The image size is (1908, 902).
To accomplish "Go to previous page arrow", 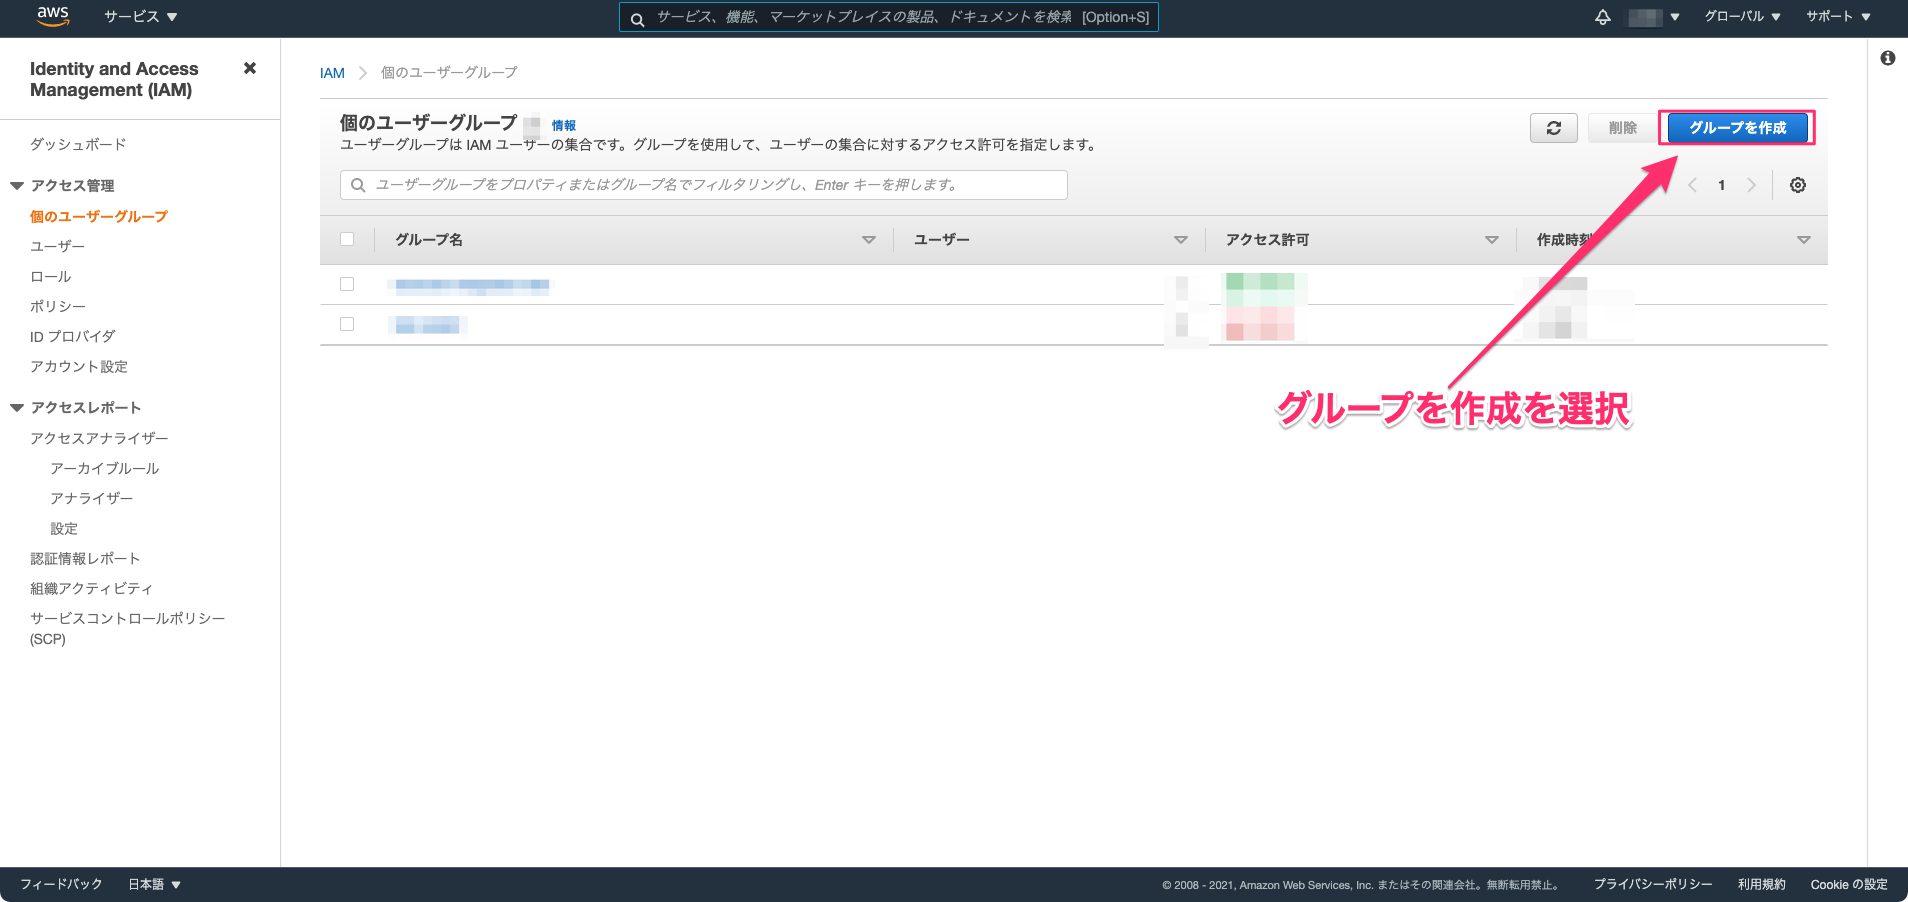I will pyautogui.click(x=1692, y=185).
